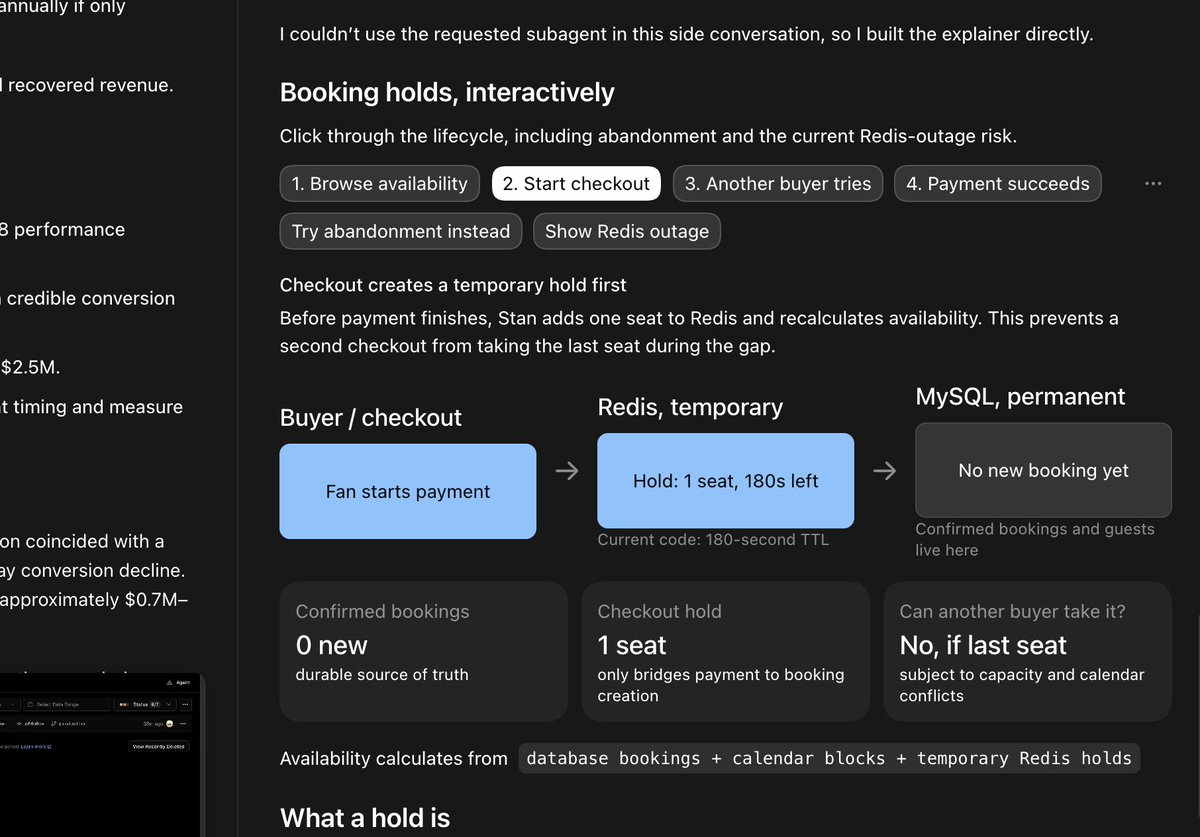Click the Can another buyer take it? card

pos(1028,652)
